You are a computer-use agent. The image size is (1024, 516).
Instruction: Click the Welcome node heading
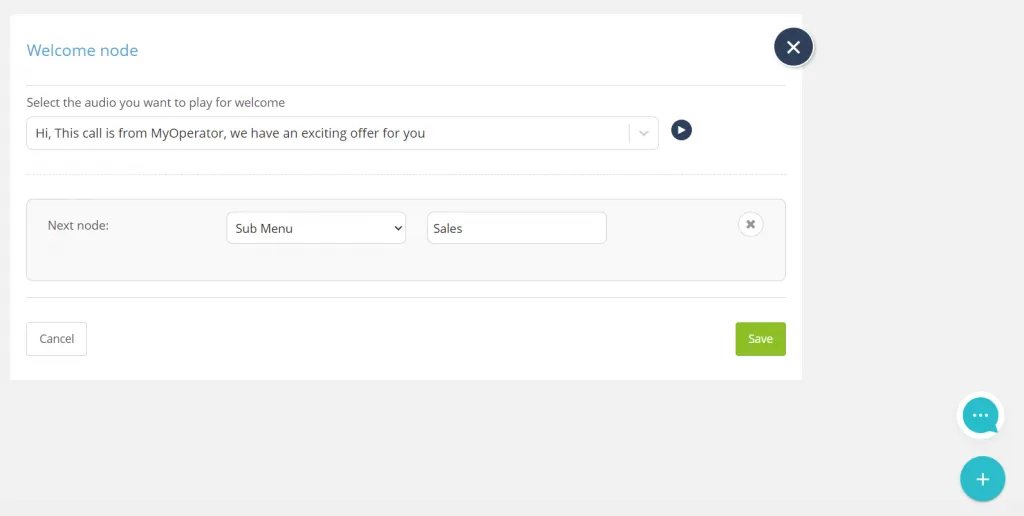pyautogui.click(x=82, y=50)
